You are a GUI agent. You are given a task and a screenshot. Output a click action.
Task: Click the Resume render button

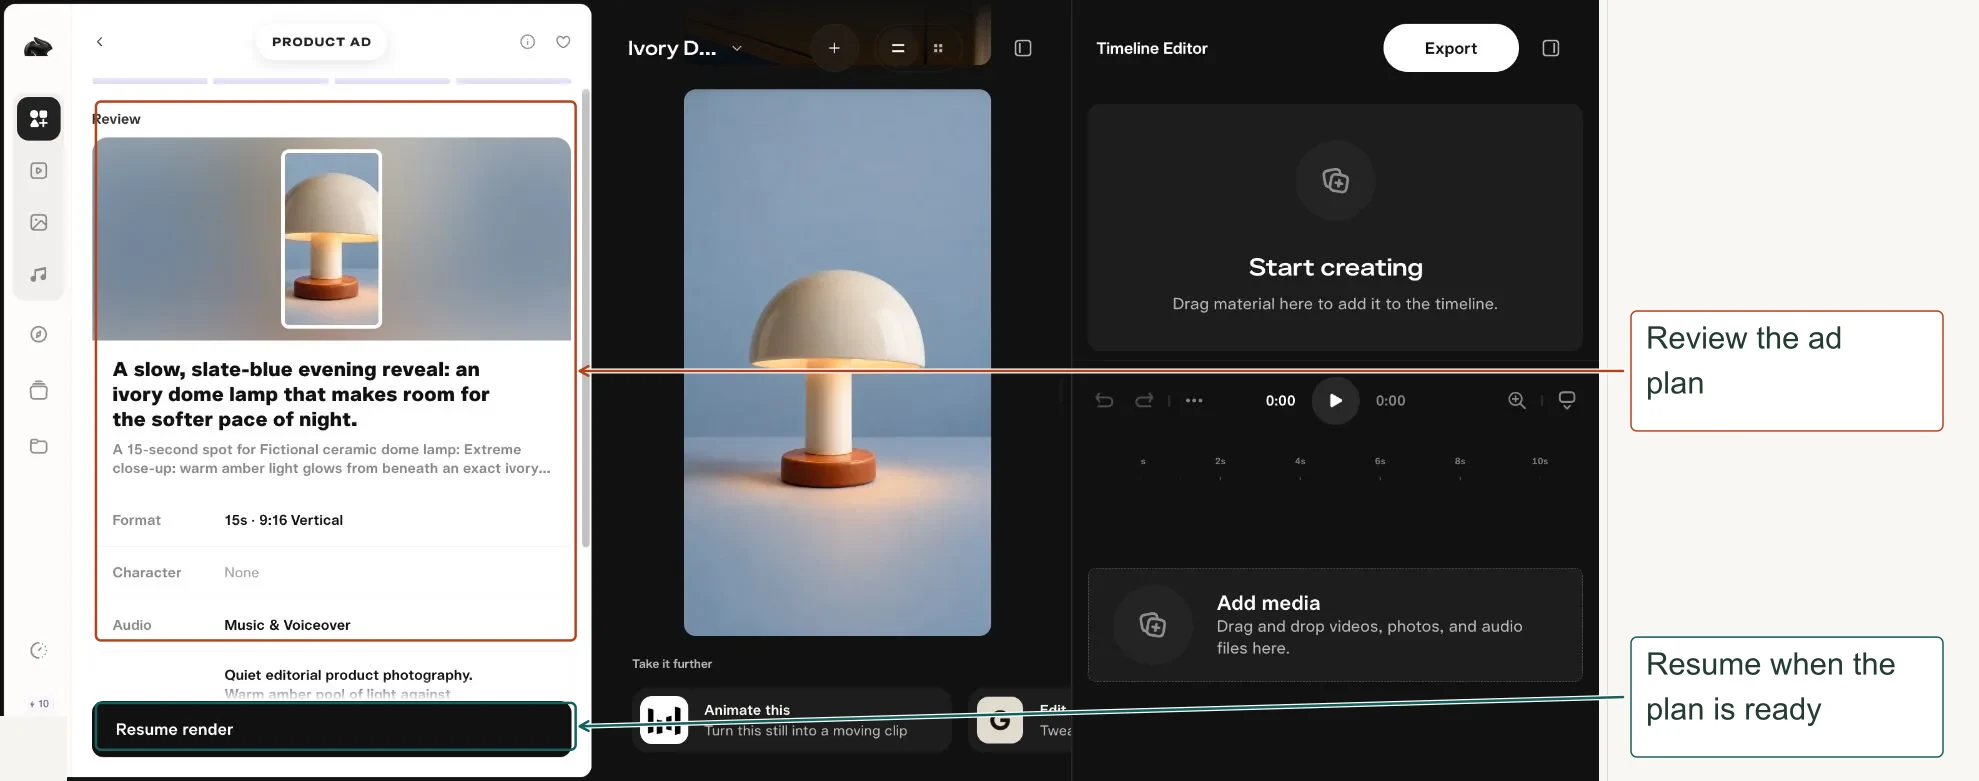(333, 729)
